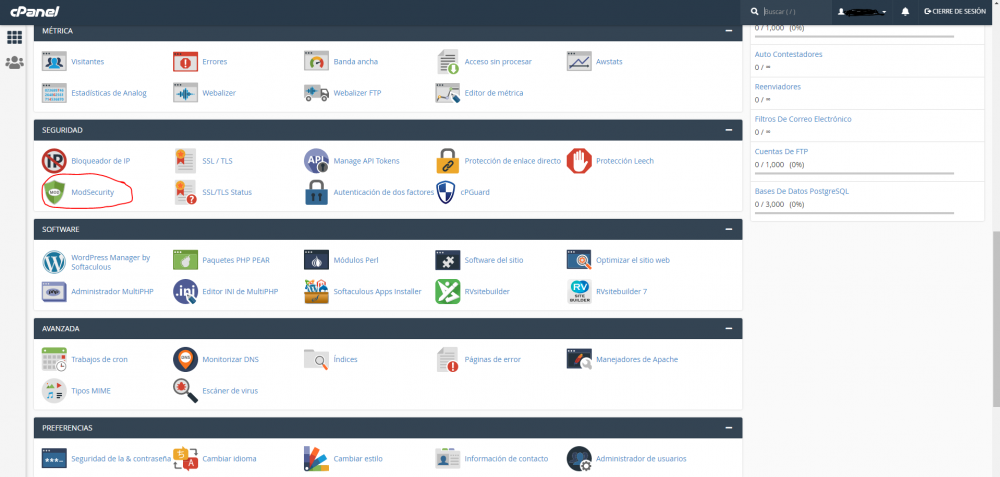Image resolution: width=1000 pixels, height=477 pixels.
Task: Click the page vertical scrollbar
Action: pos(996,319)
